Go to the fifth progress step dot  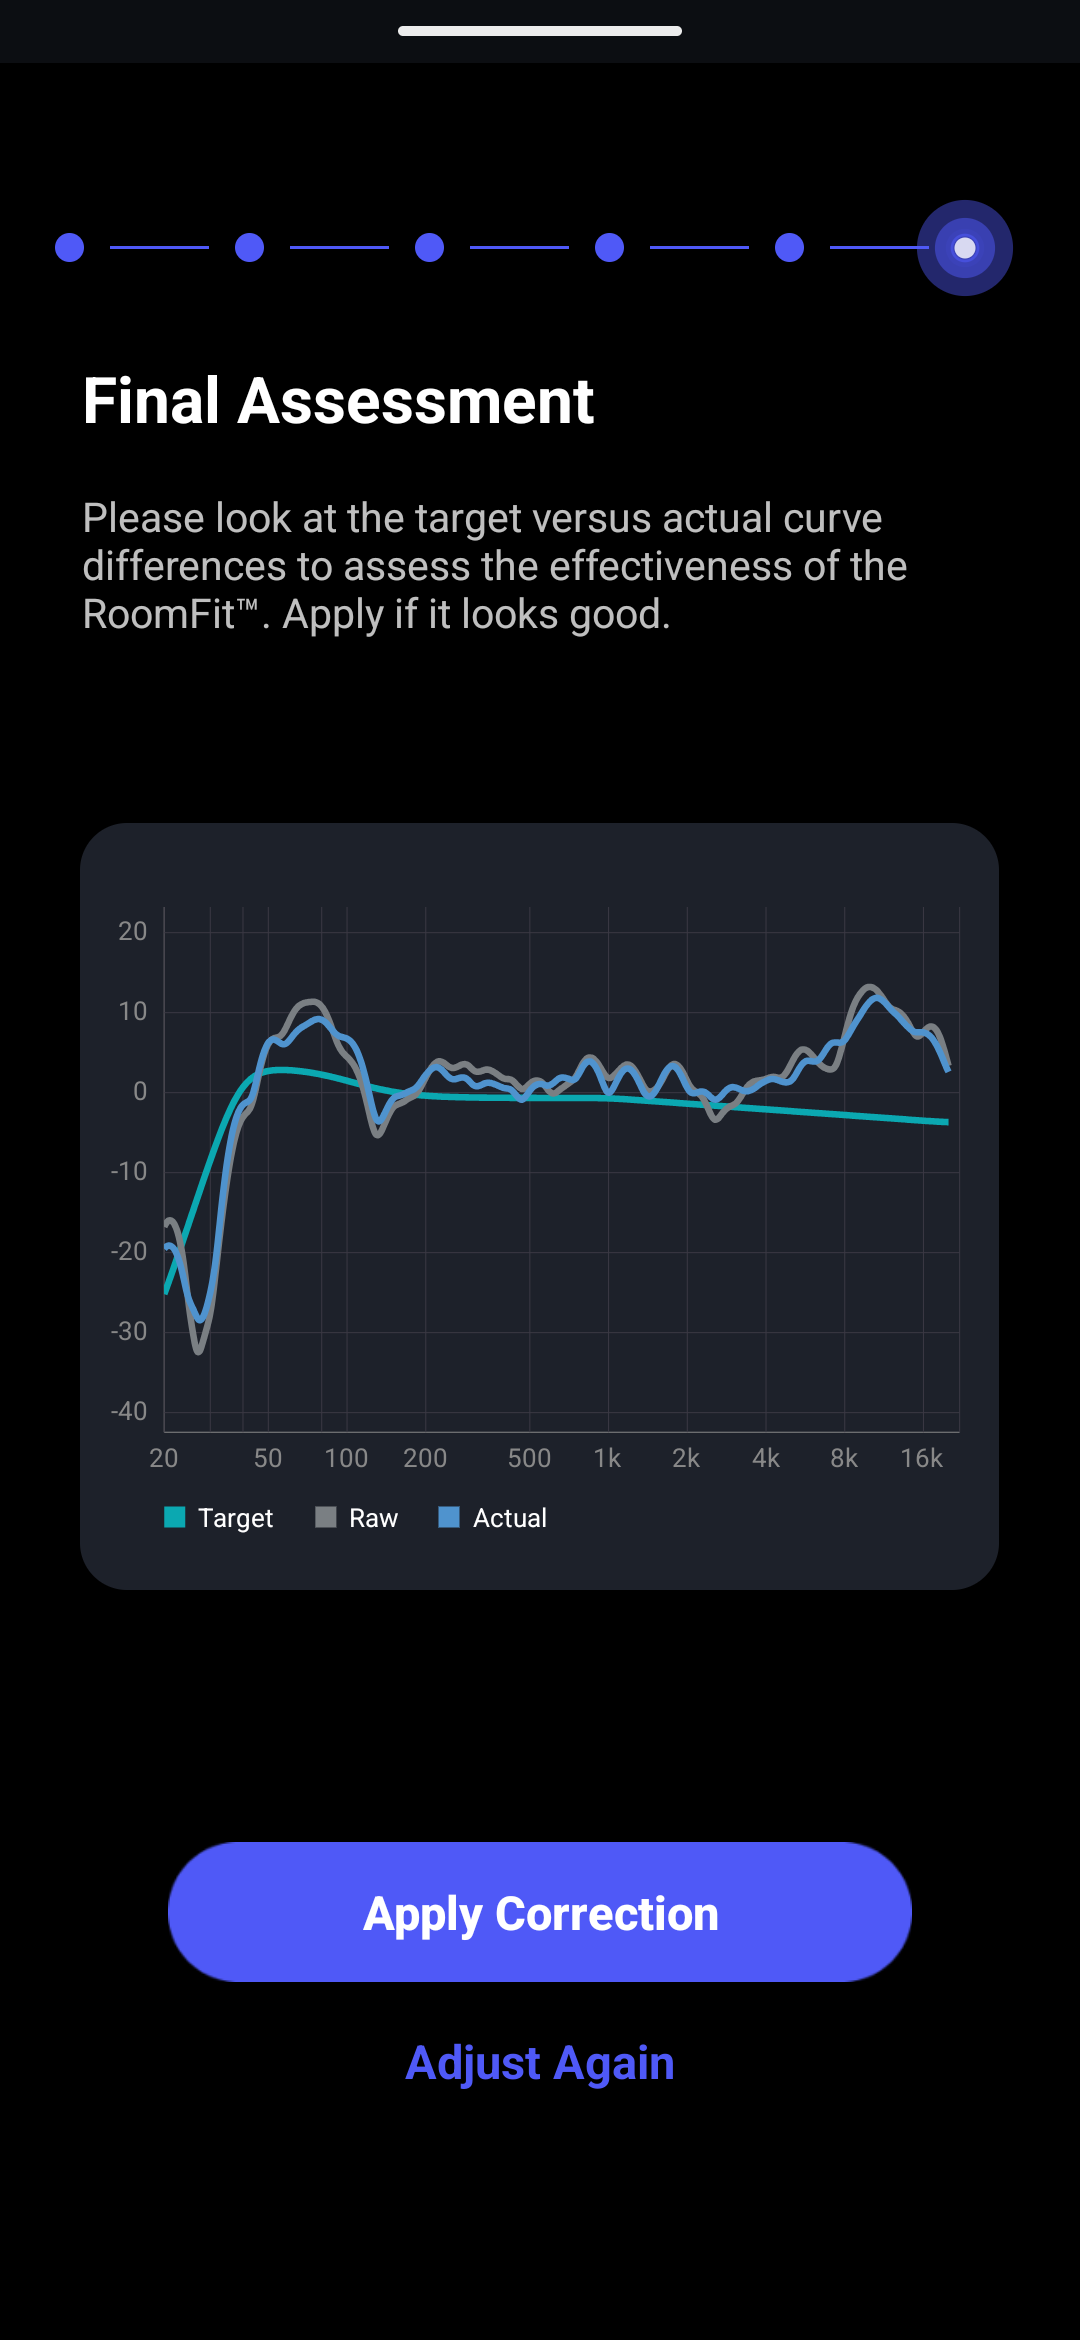(789, 247)
